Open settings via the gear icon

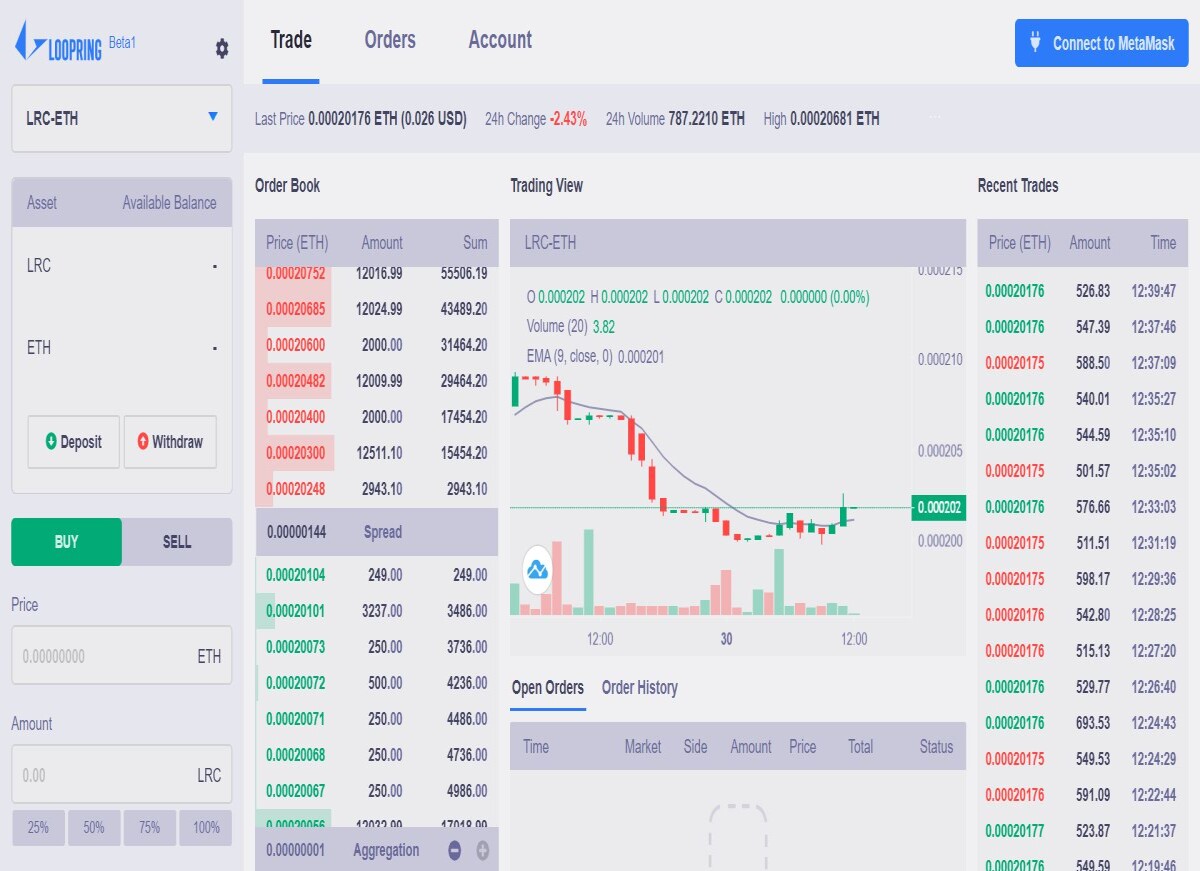pos(222,48)
